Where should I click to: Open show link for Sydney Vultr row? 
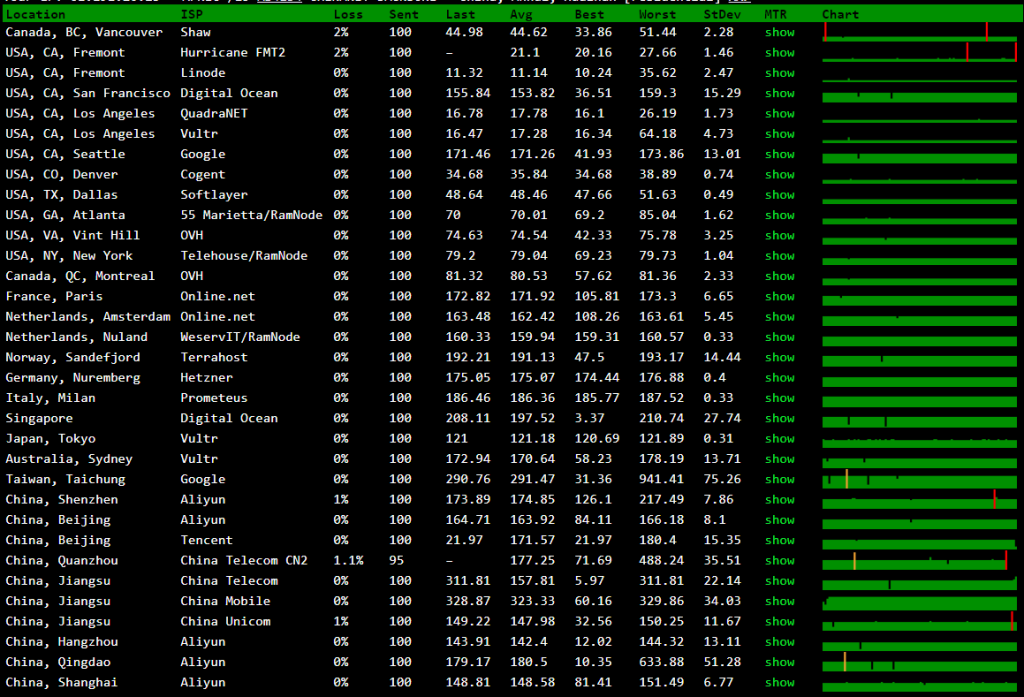tap(780, 459)
